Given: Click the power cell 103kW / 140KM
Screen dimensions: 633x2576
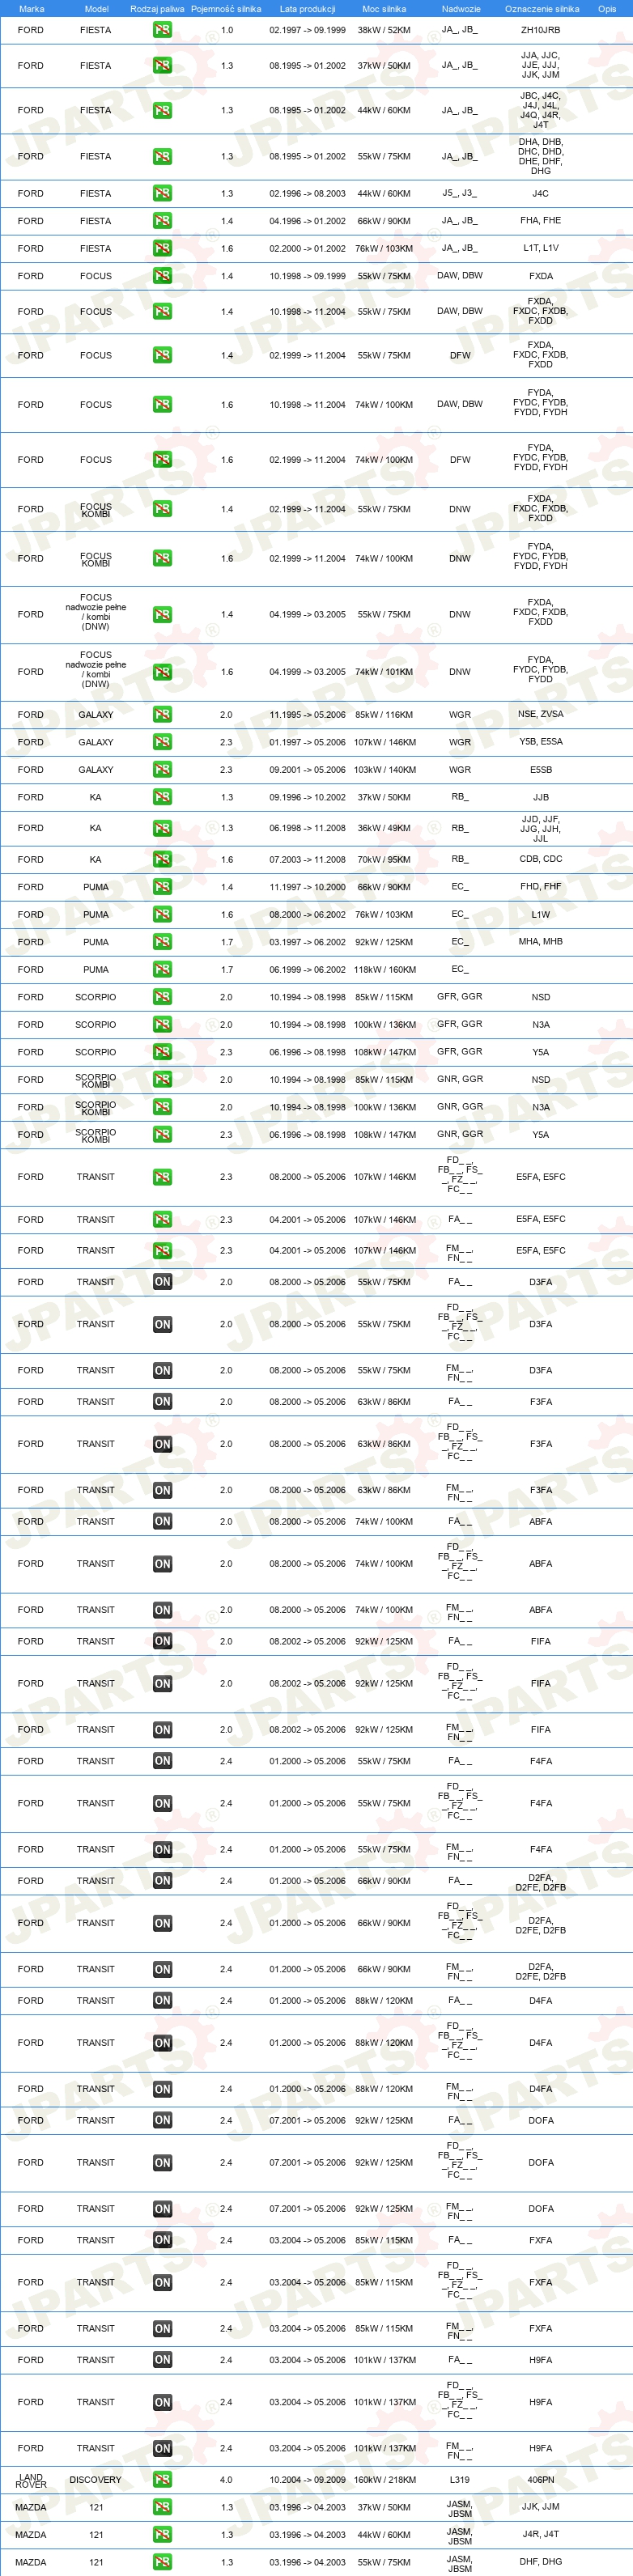Looking at the screenshot, I should pos(384,770).
